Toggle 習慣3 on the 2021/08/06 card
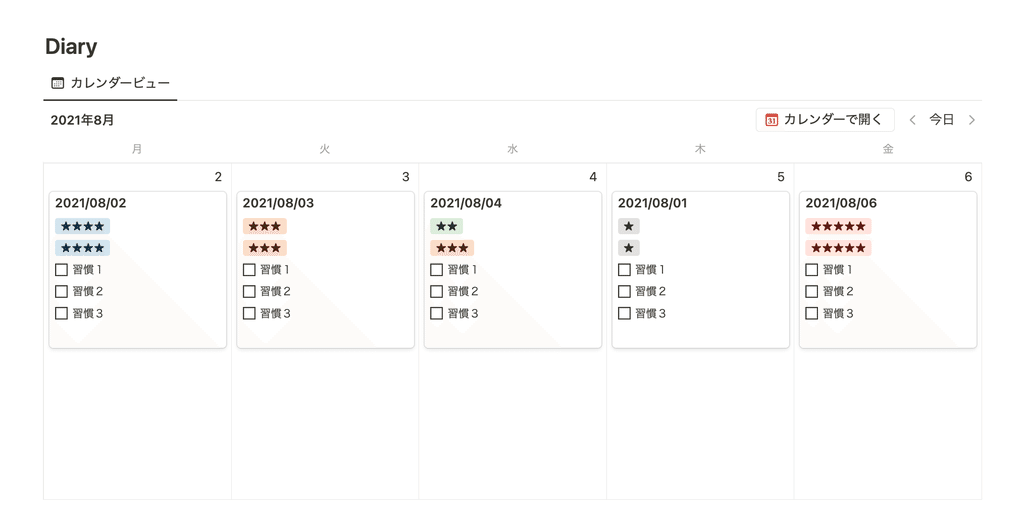Image resolution: width=1024 pixels, height=531 pixels. click(812, 314)
